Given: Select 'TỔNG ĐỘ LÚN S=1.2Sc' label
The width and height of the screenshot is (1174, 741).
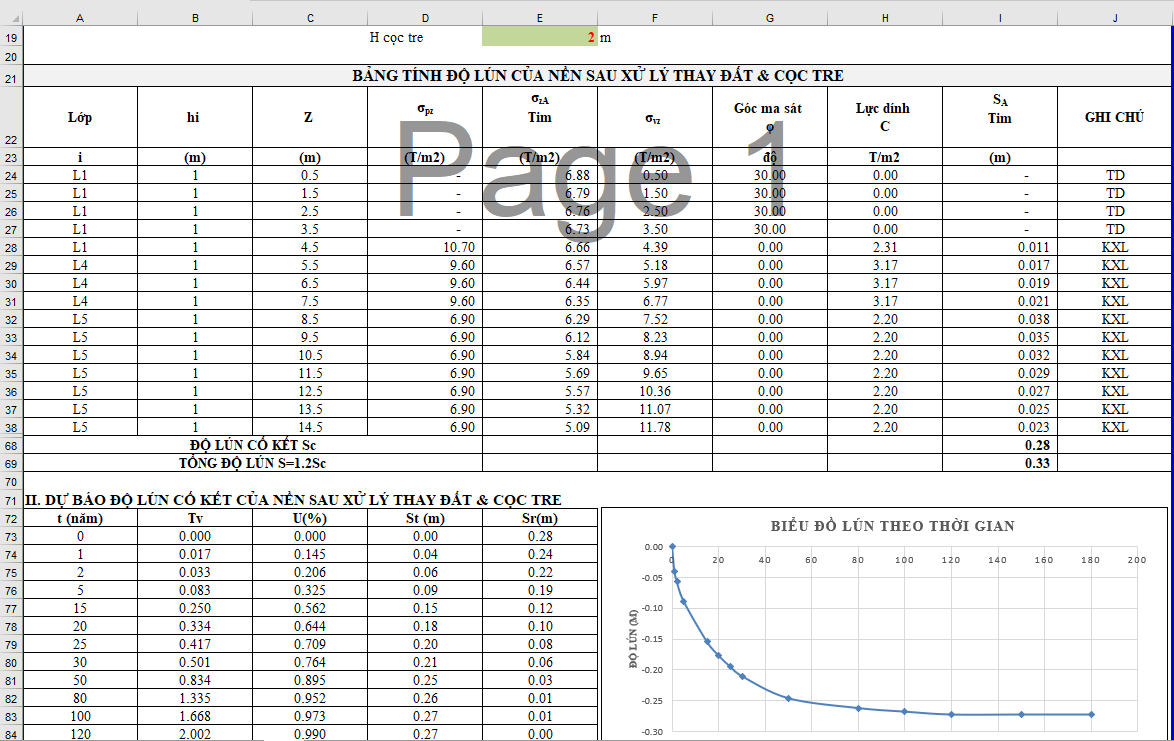Looking at the screenshot, I should 252,463.
